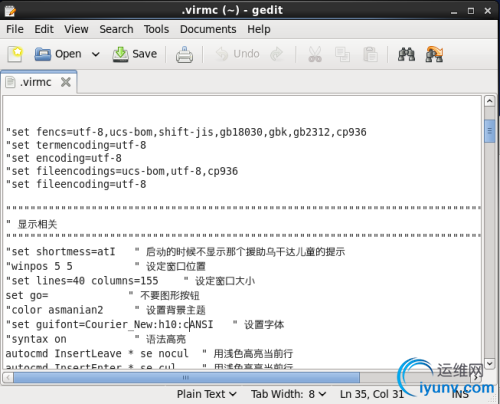
Task: Click the 'set guifont=Courier_New' text
Action: coord(109,325)
